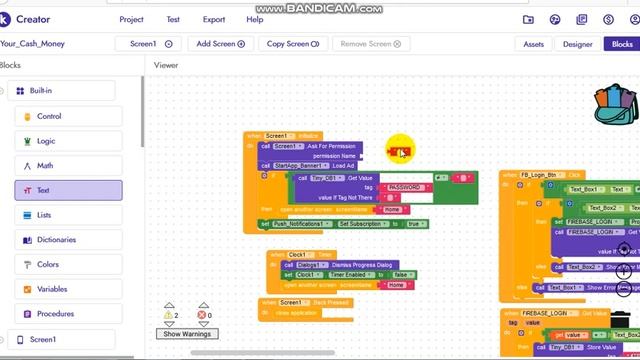This screenshot has height=360, width=640.
Task: Jump to previous warning using up arrow
Action: (x=169, y=305)
